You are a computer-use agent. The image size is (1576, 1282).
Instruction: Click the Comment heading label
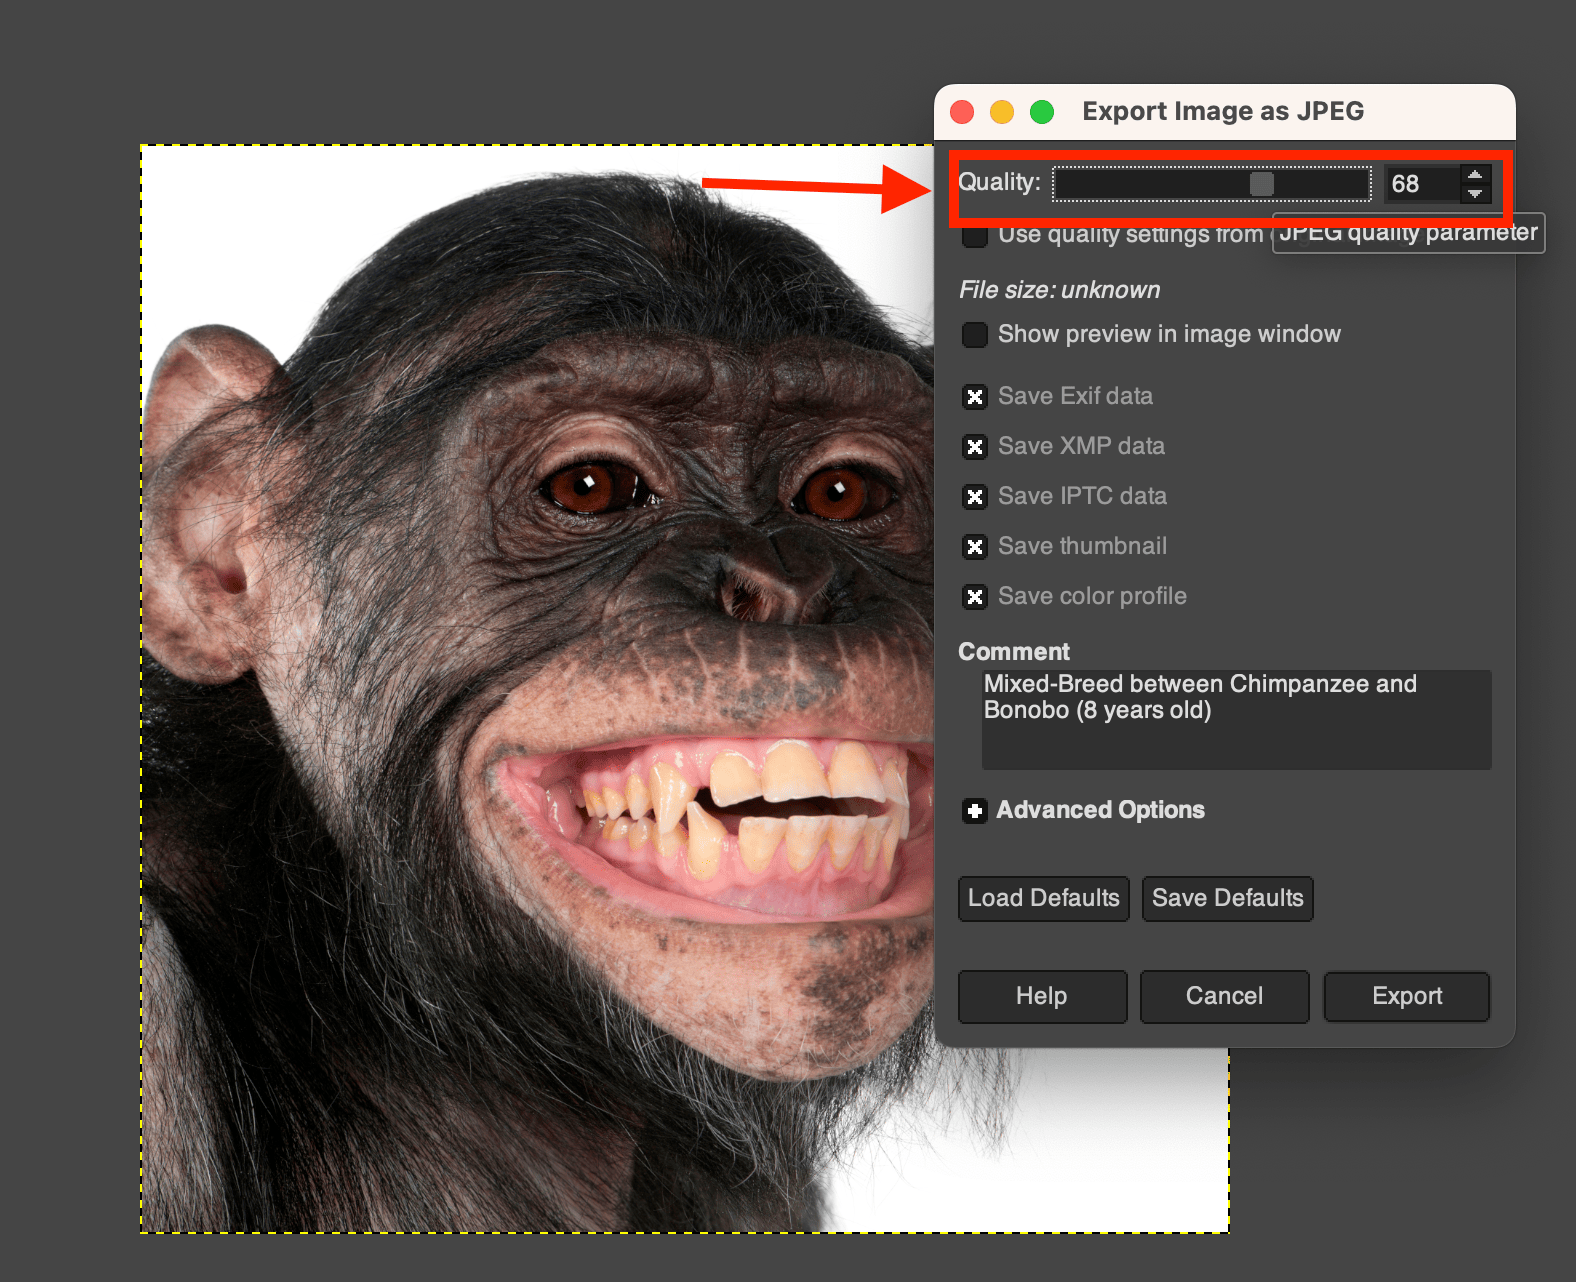(x=1014, y=652)
